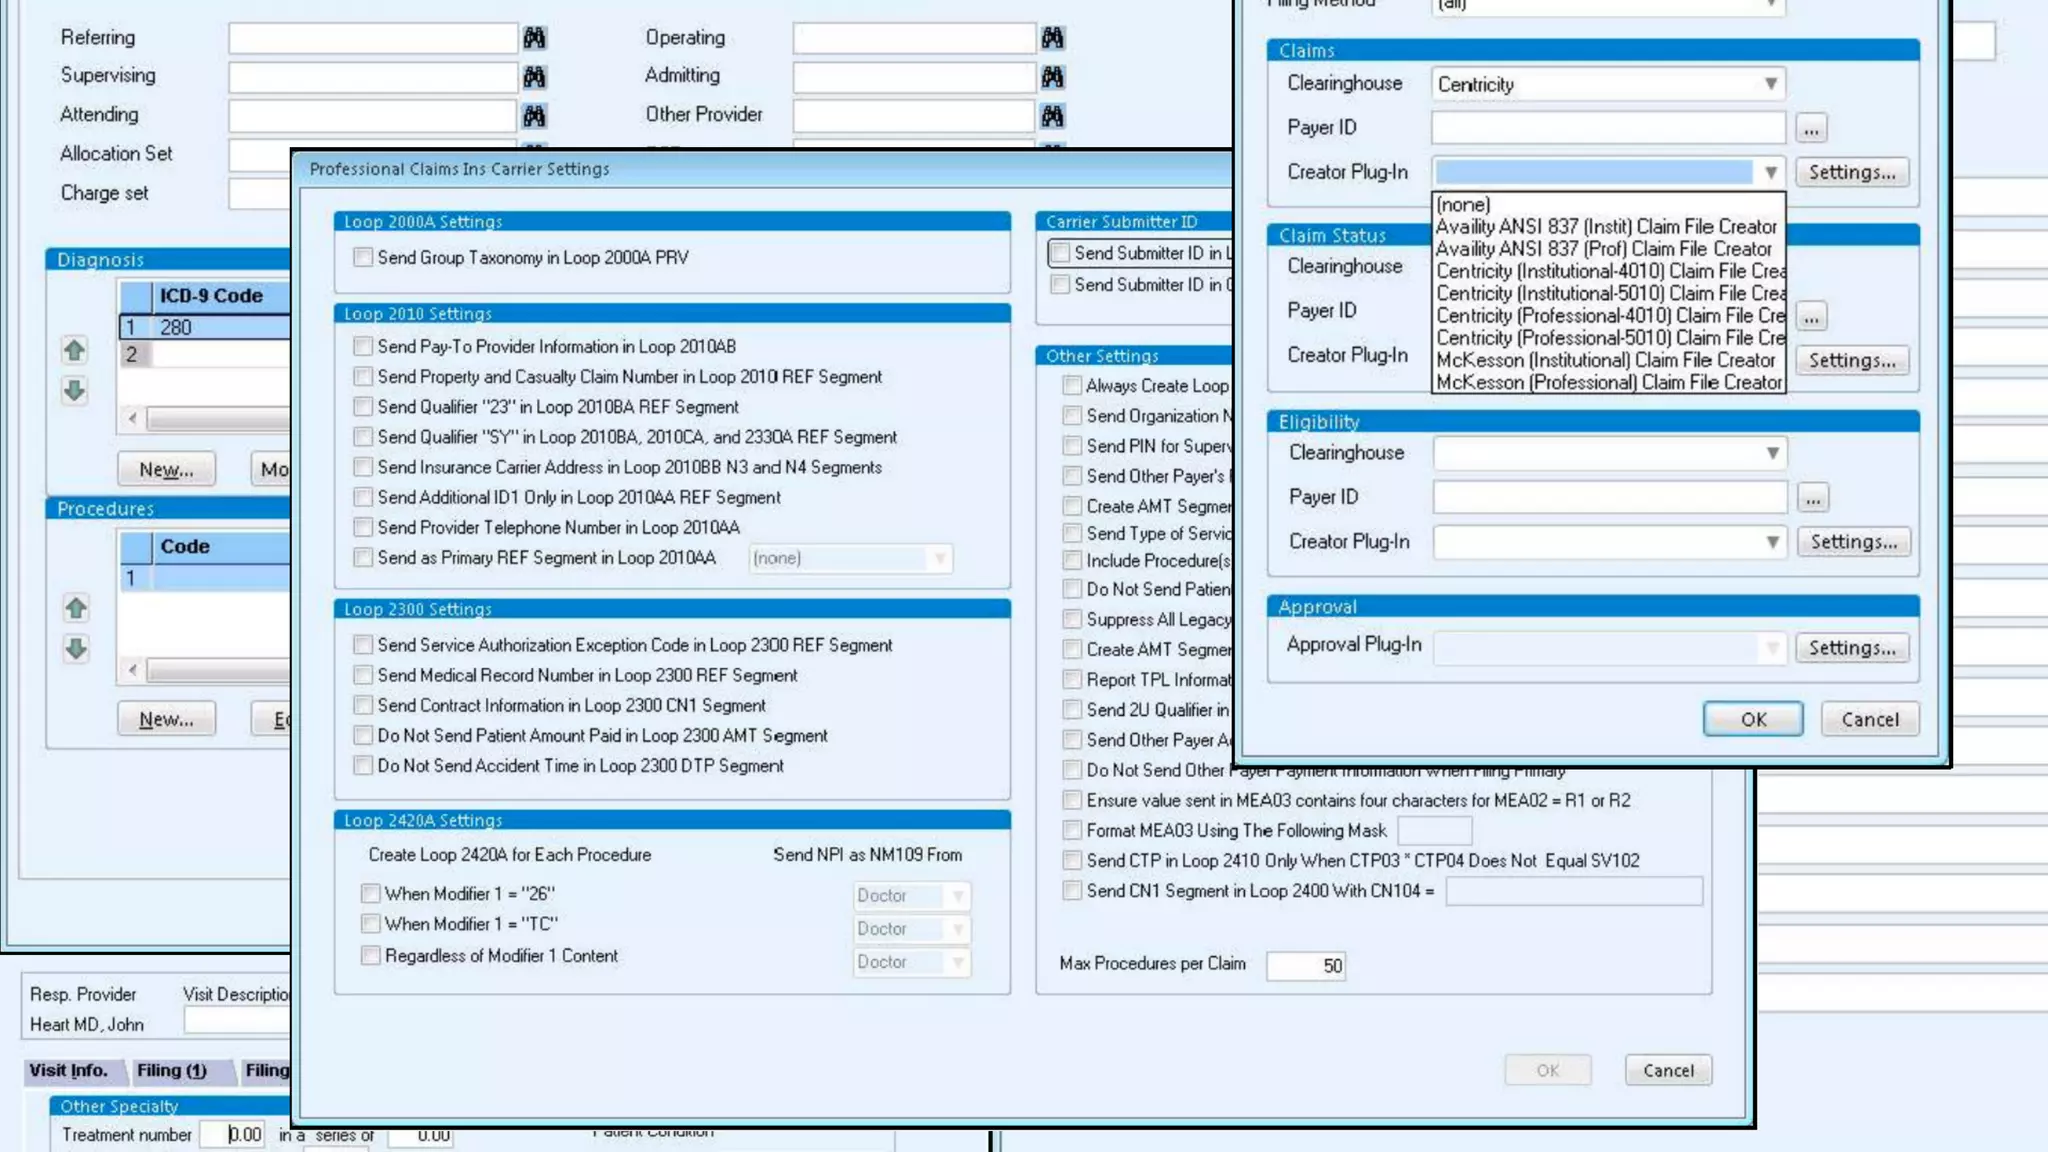Click binoculars search icon for Supervising provider
This screenshot has height=1152, width=2048.
pos(534,77)
